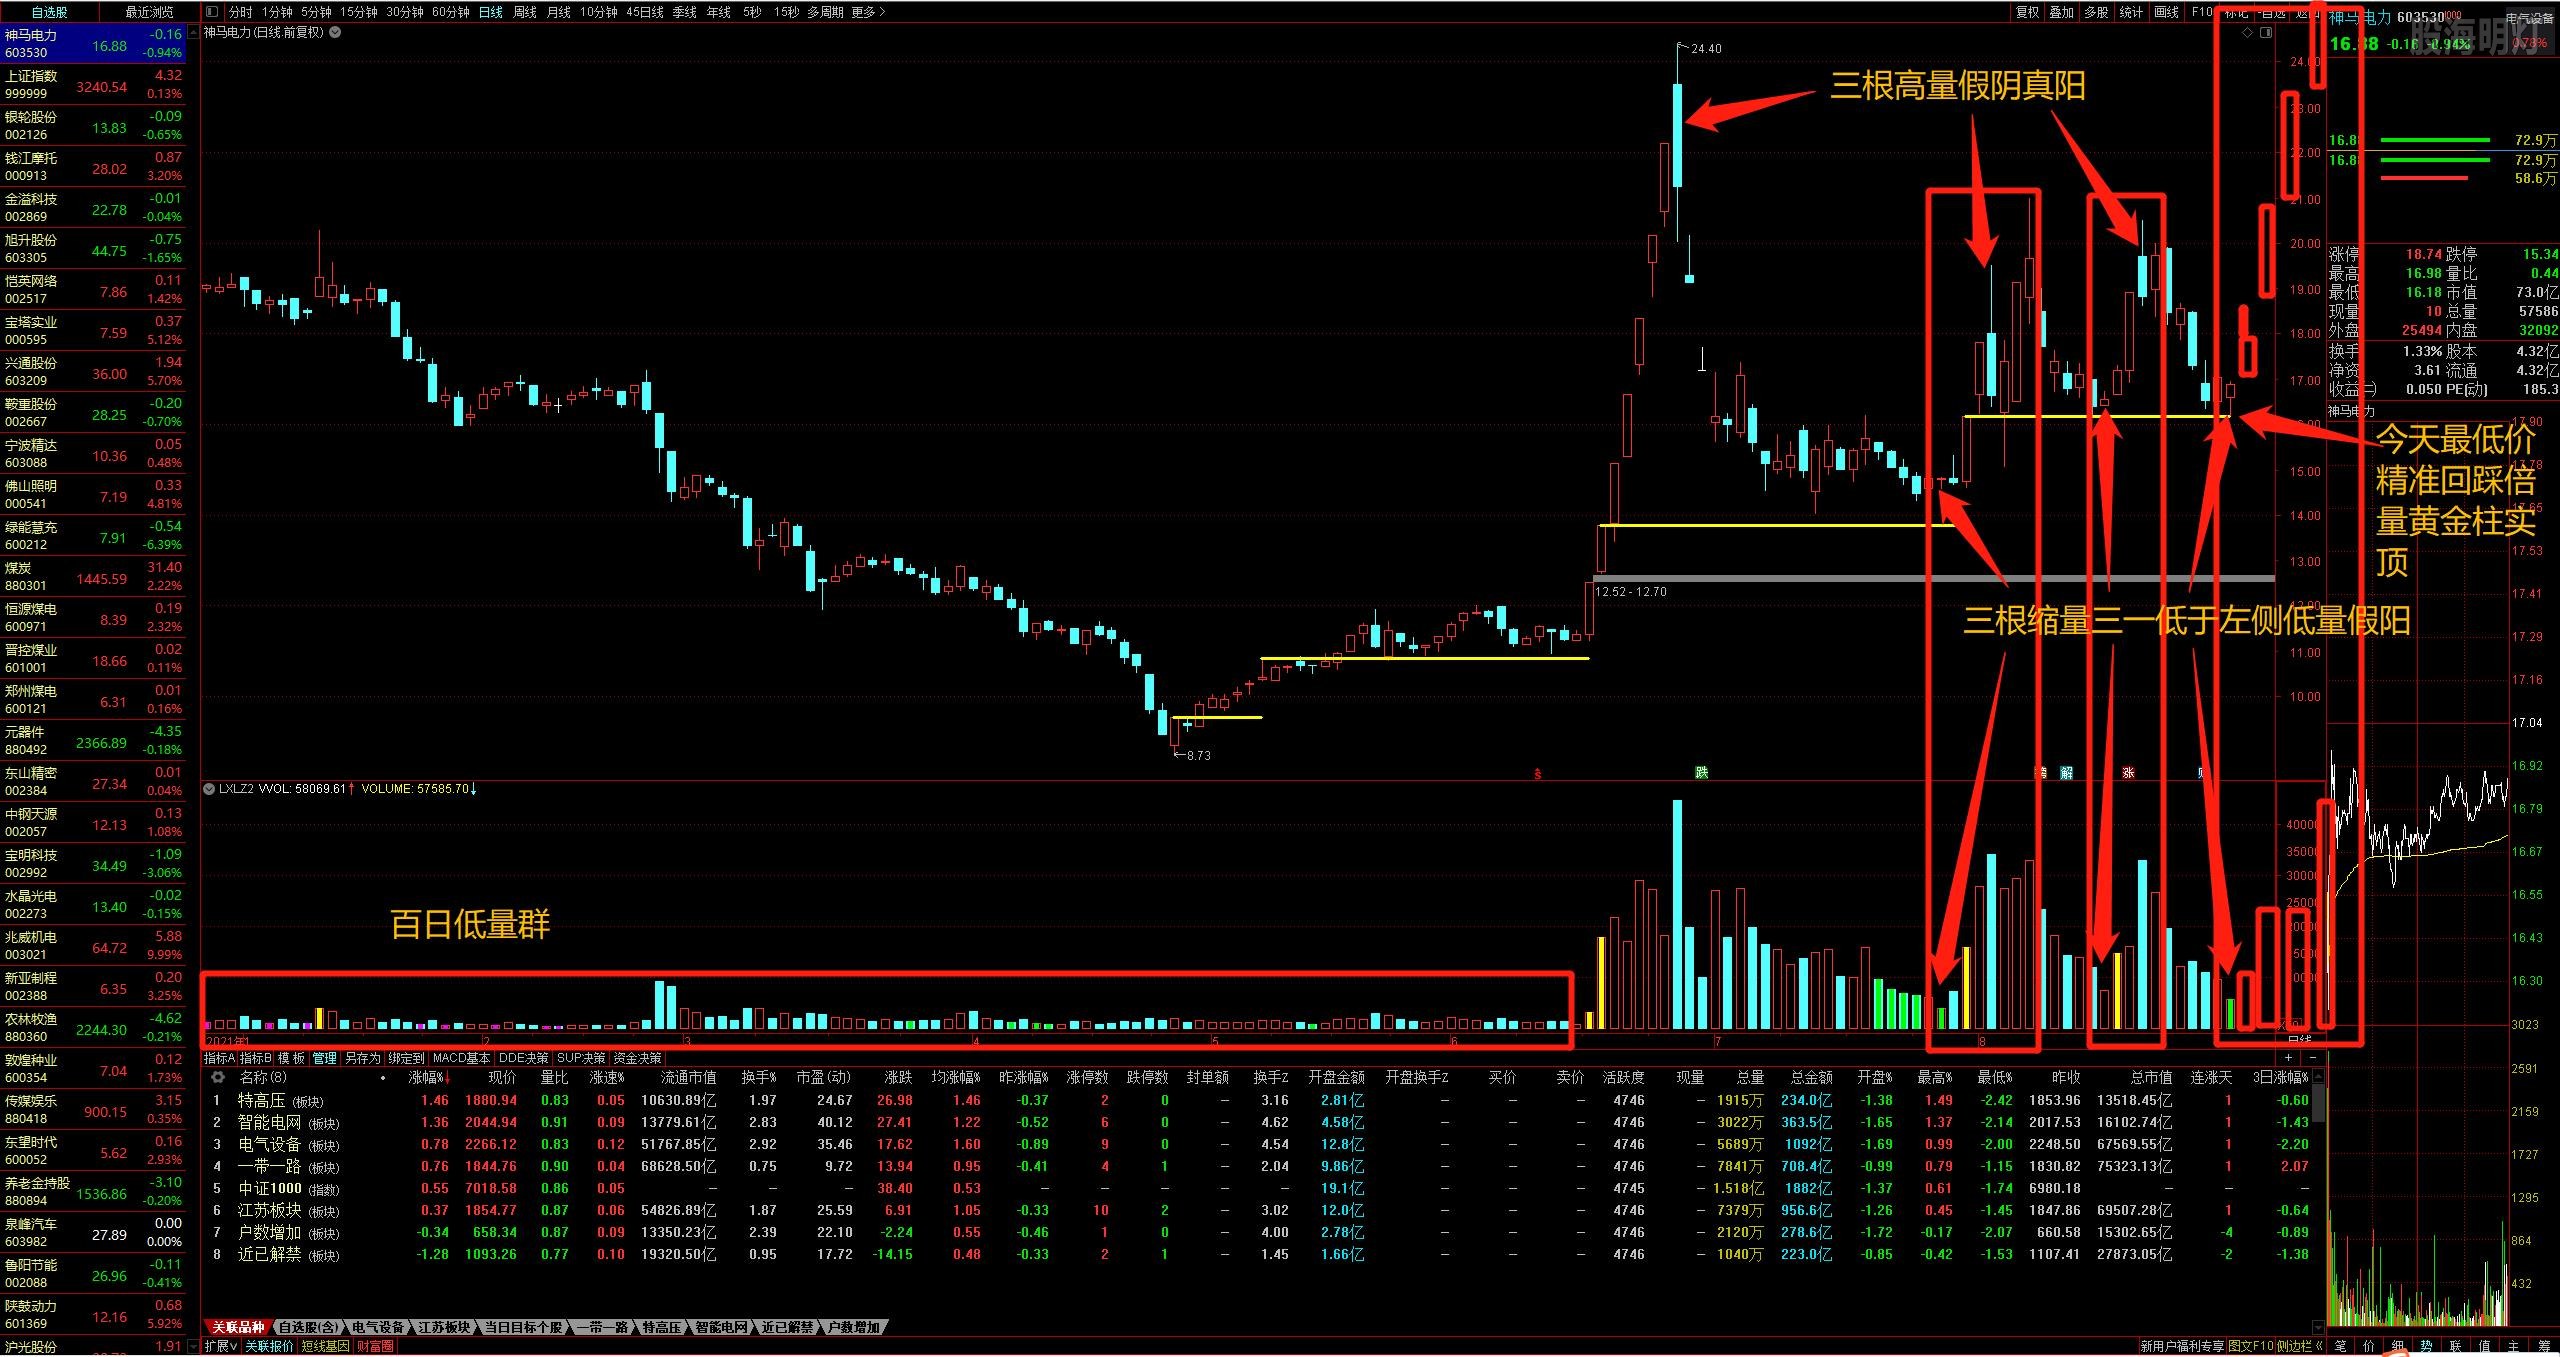Select 上证指数 in the watchlist

pyautogui.click(x=93, y=85)
